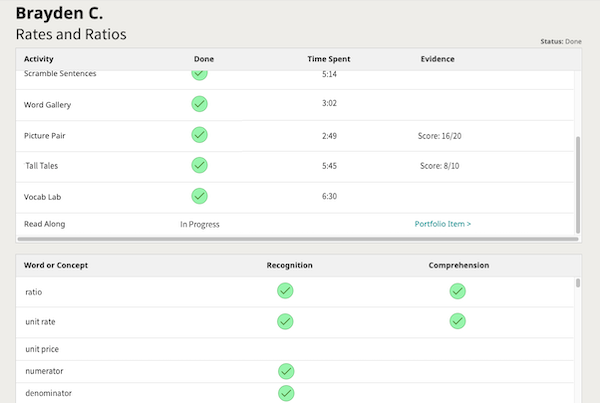
Task: Click the Word Gallery done checkmark
Action: (x=199, y=103)
